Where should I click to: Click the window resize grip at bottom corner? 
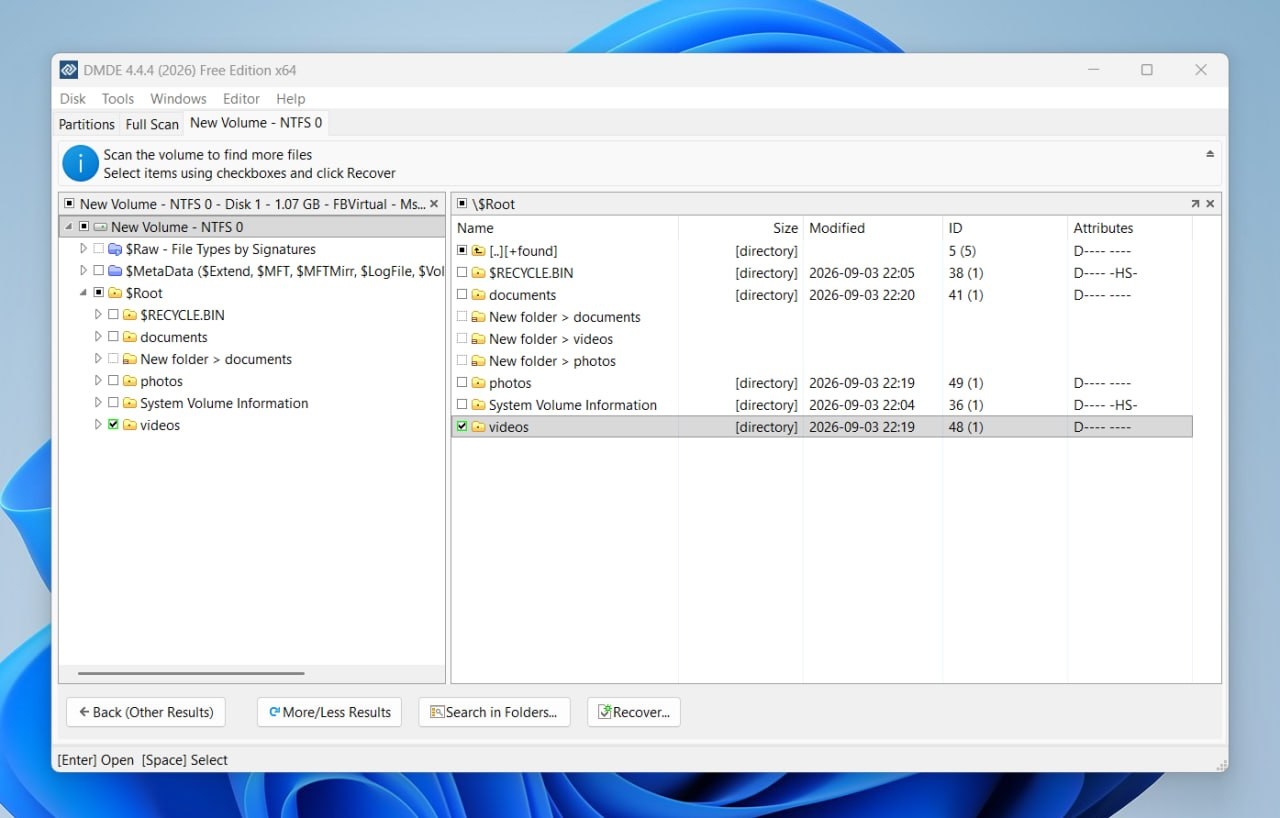pos(1220,764)
